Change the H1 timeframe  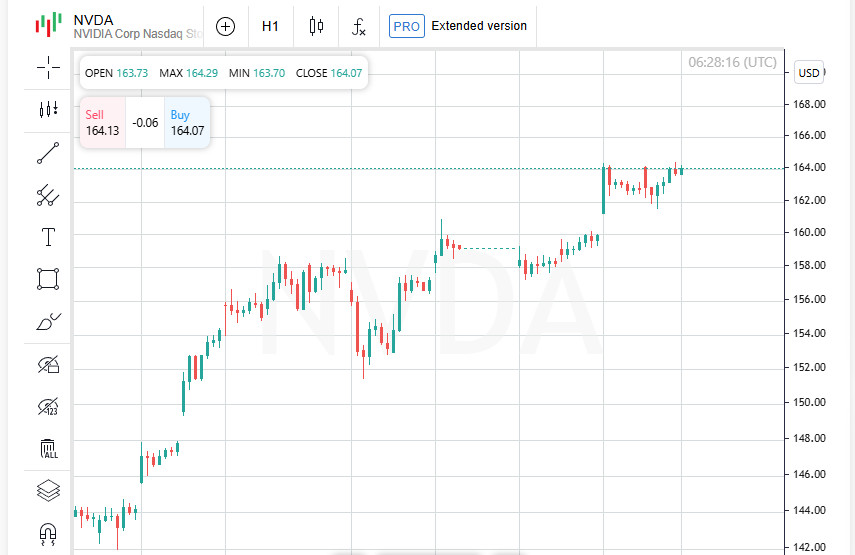[x=270, y=26]
